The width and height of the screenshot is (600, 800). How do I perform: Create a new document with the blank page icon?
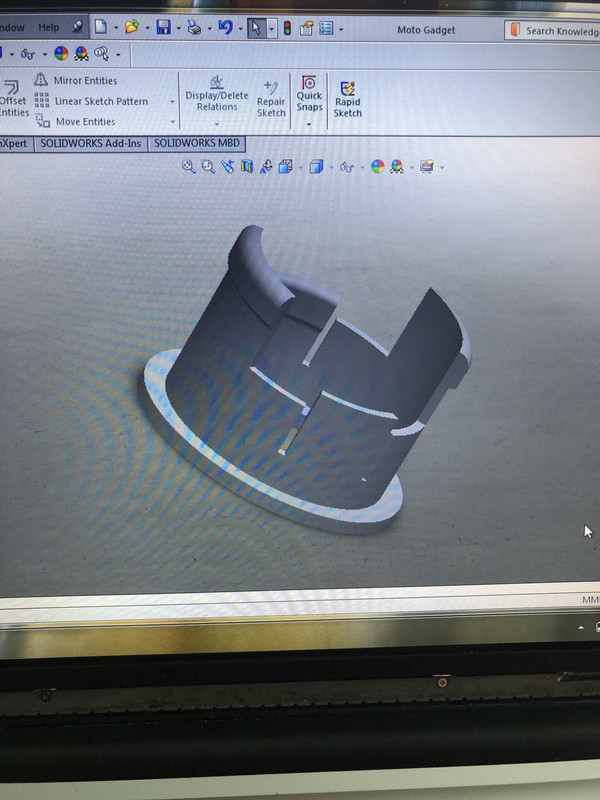click(101, 27)
